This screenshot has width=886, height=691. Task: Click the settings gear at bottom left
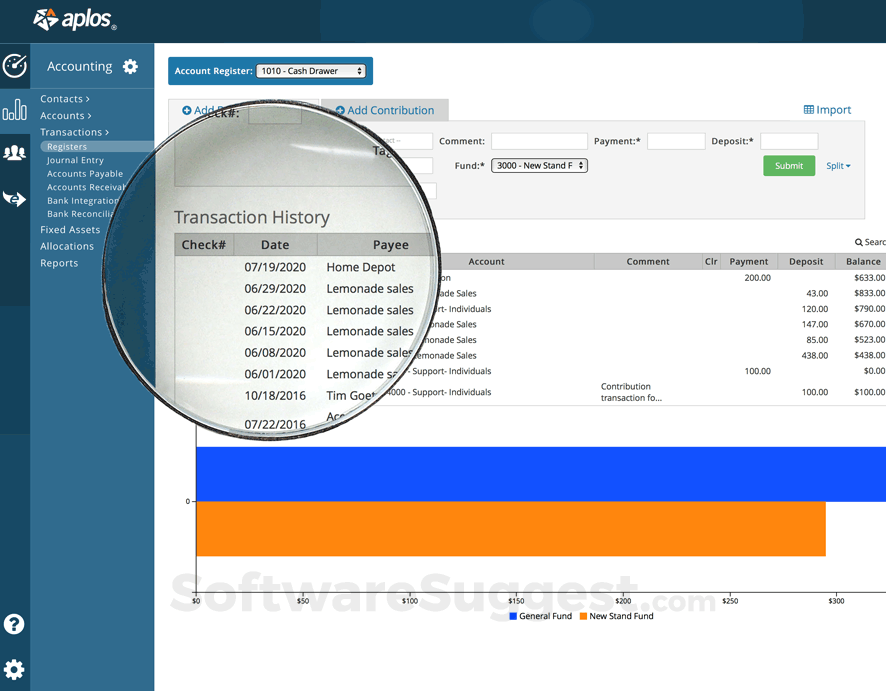pyautogui.click(x=14, y=669)
